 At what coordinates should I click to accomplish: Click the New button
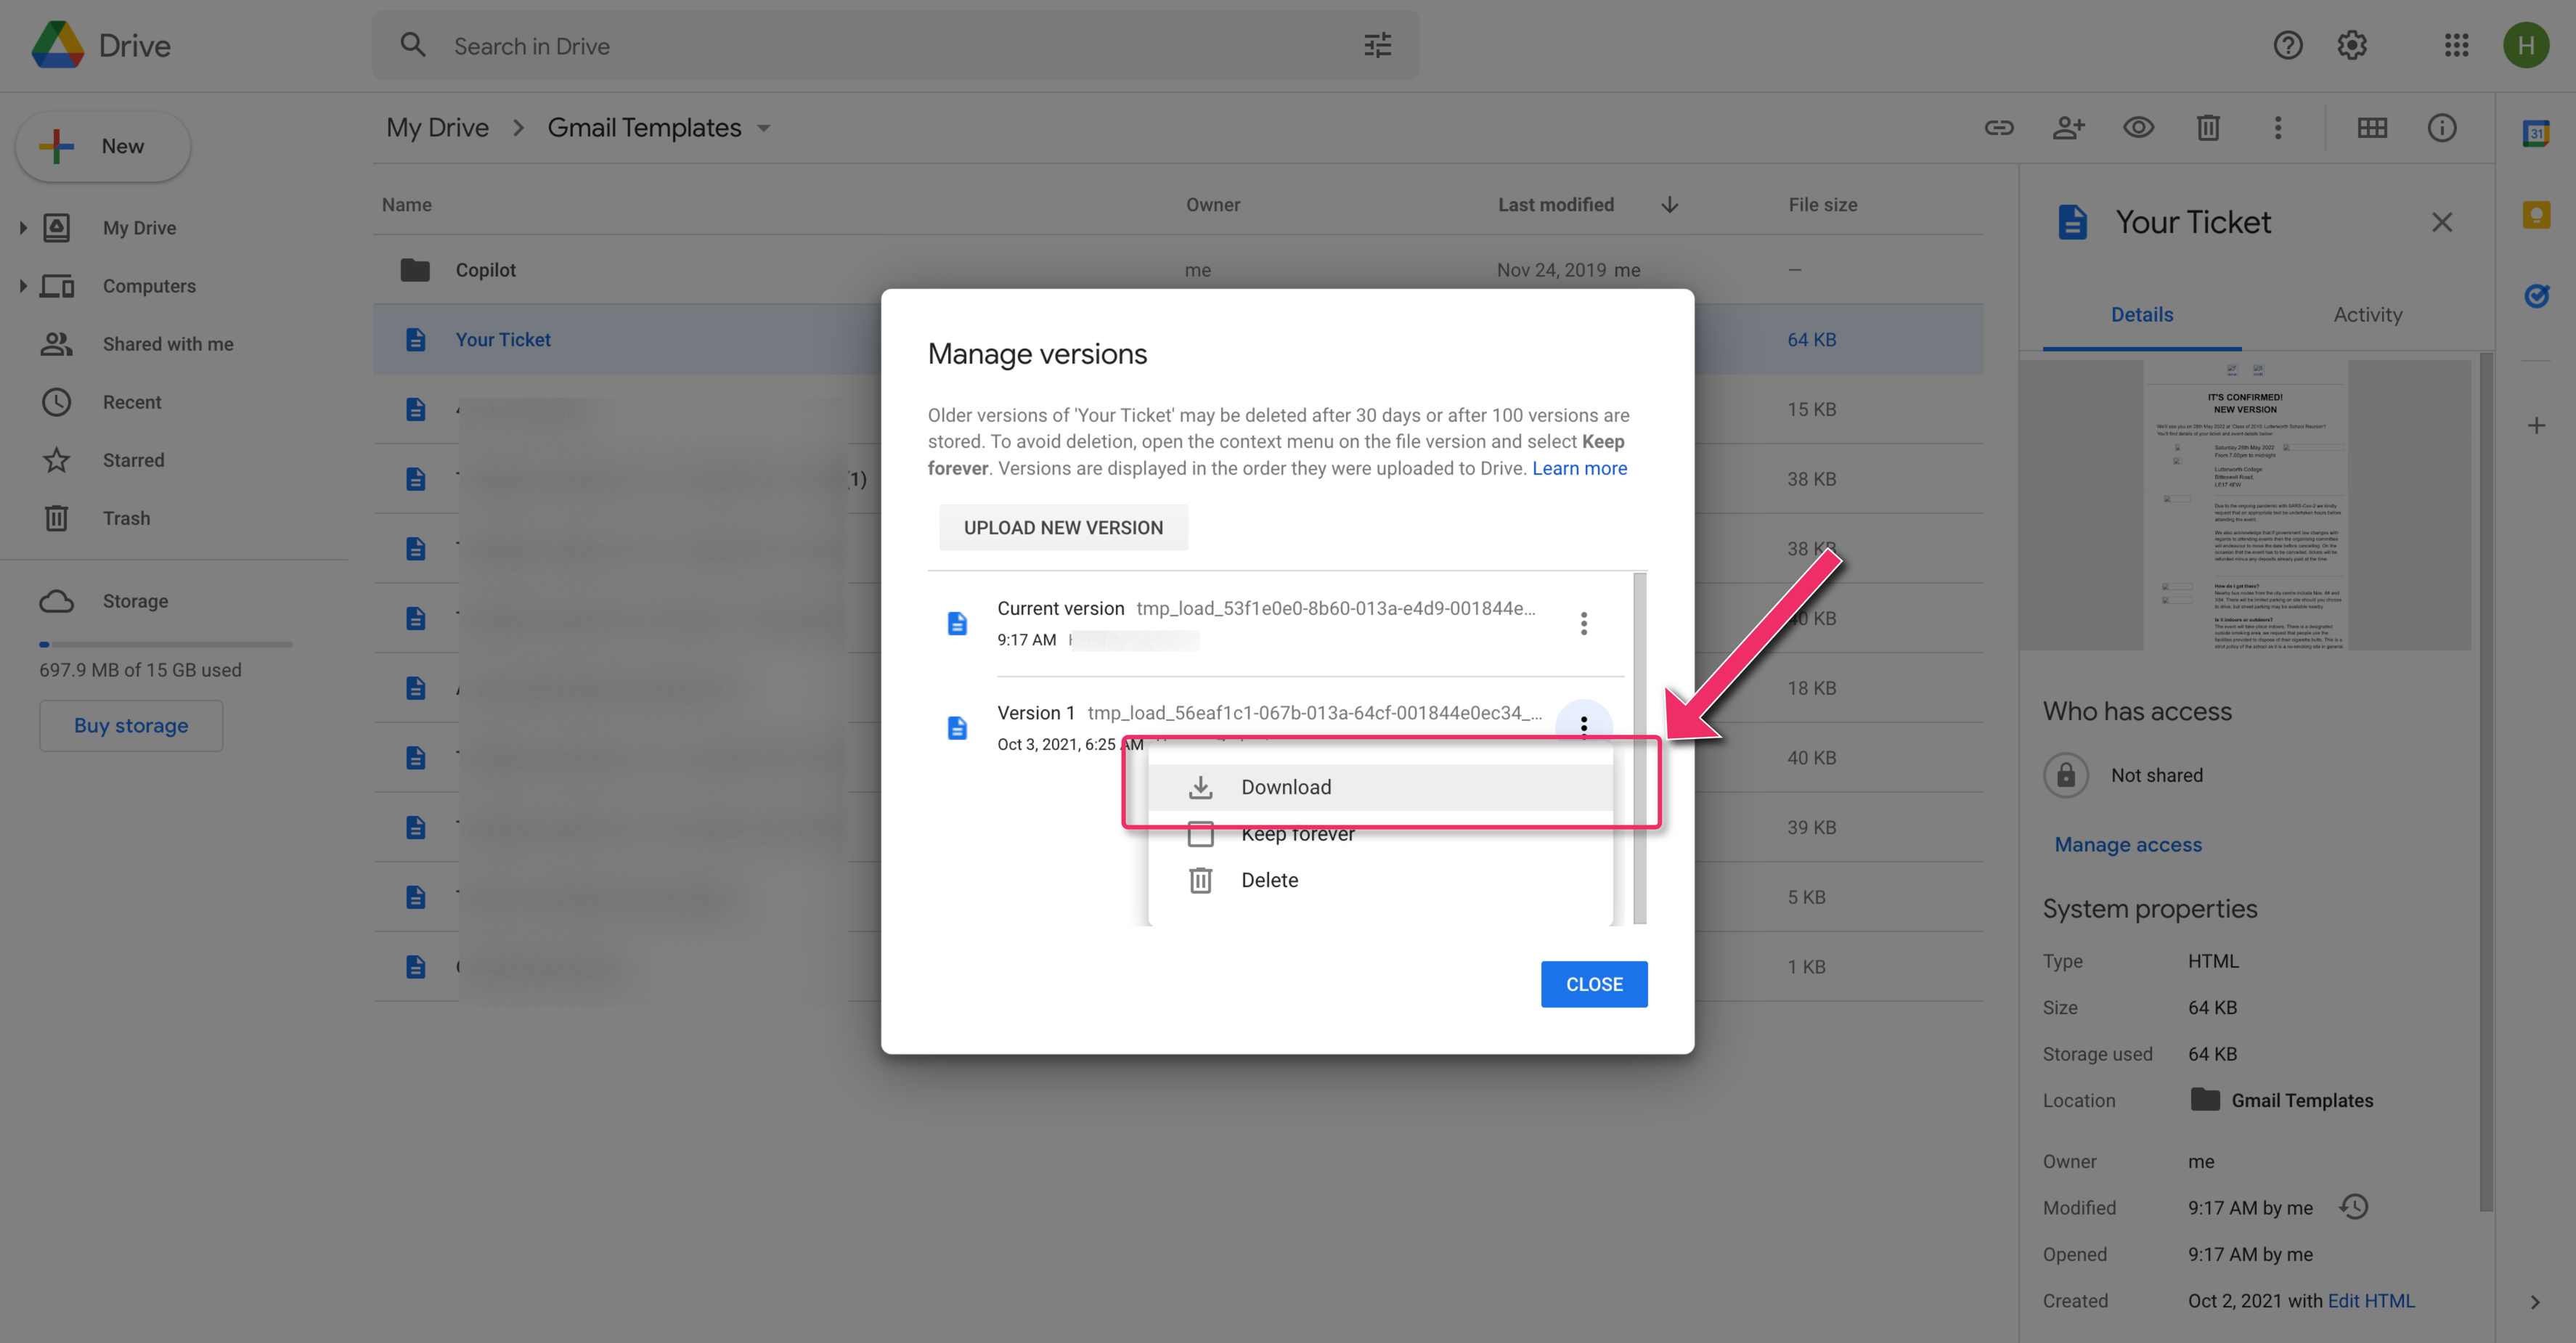[x=103, y=146]
